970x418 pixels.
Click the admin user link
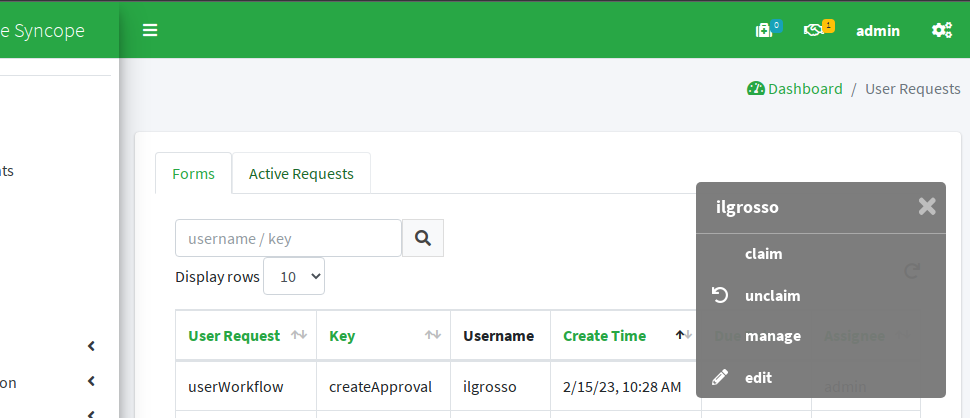pos(878,30)
